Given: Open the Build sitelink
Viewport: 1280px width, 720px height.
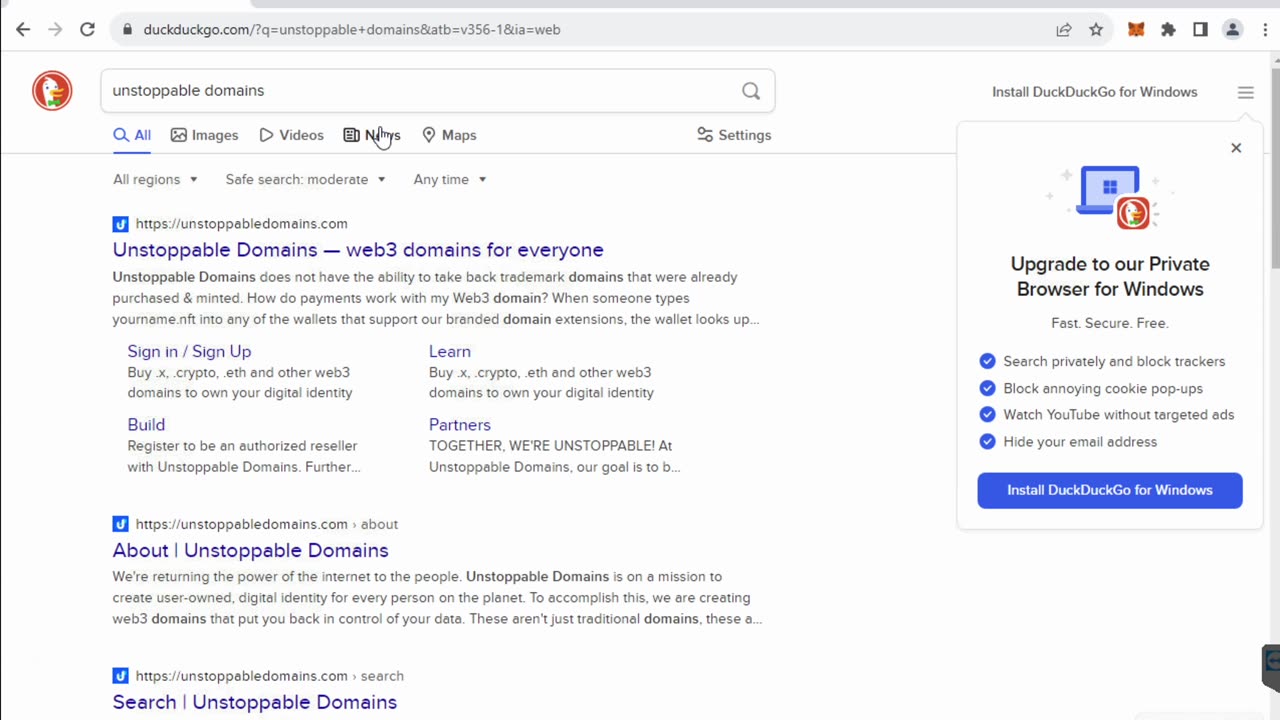Looking at the screenshot, I should [146, 425].
